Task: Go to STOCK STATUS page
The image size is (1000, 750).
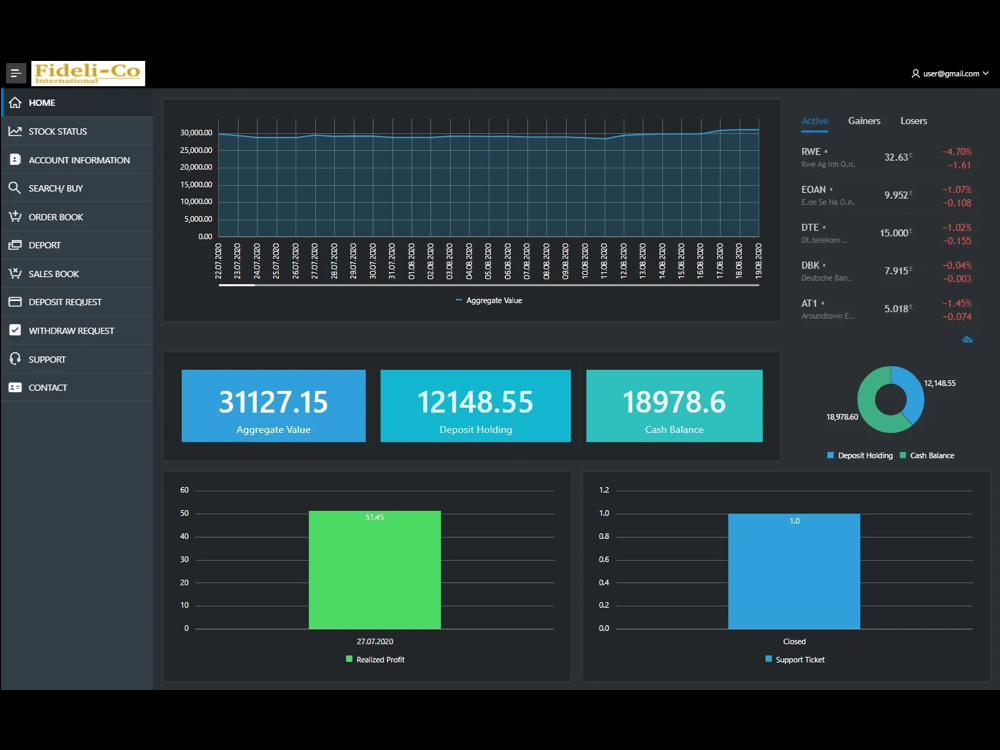Action: pos(77,131)
